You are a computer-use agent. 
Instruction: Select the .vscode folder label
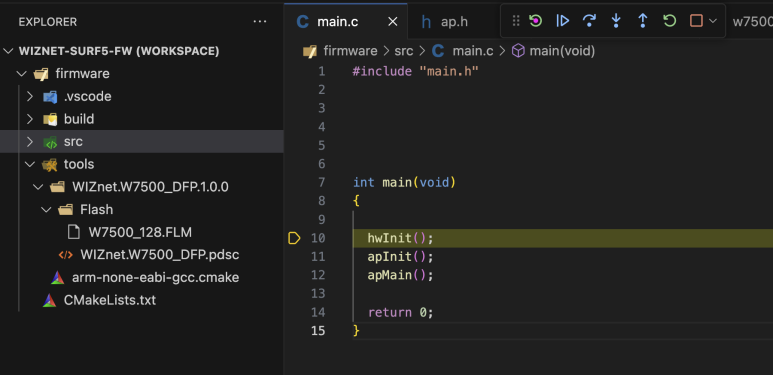(87, 97)
